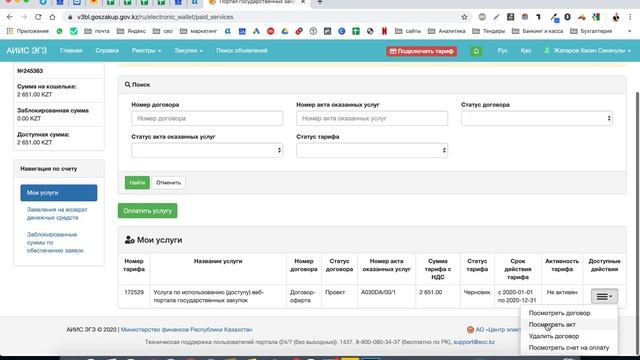This screenshot has width=640, height=360.
Task: Open the Google Drive bookmark icon
Action: point(284,31)
